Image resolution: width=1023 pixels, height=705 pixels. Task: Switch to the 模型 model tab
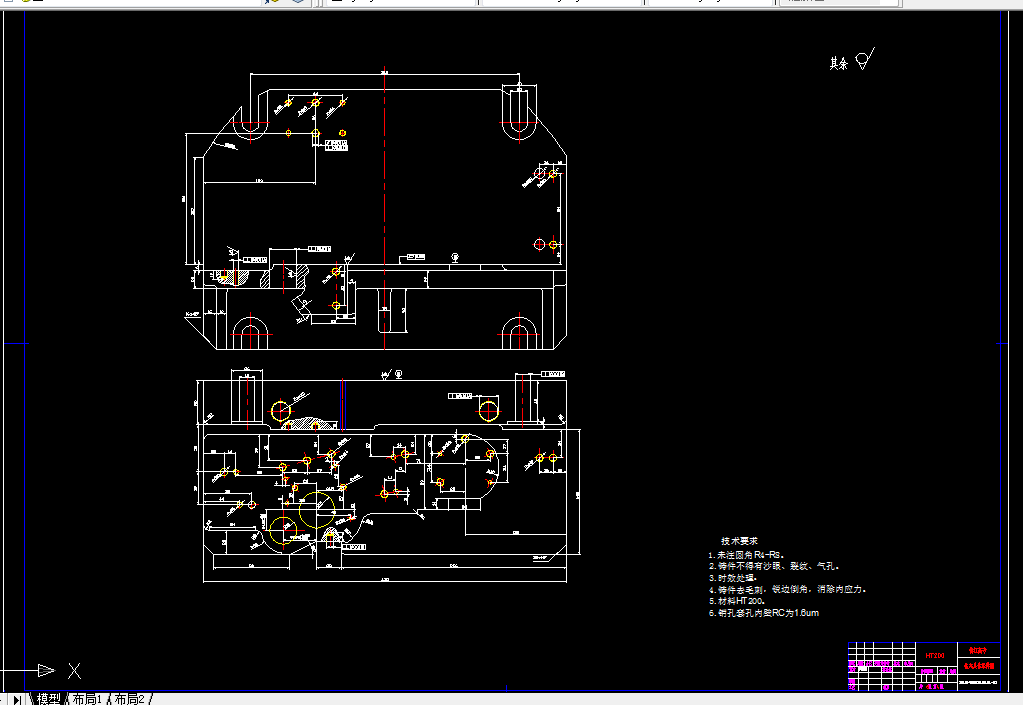(48, 698)
